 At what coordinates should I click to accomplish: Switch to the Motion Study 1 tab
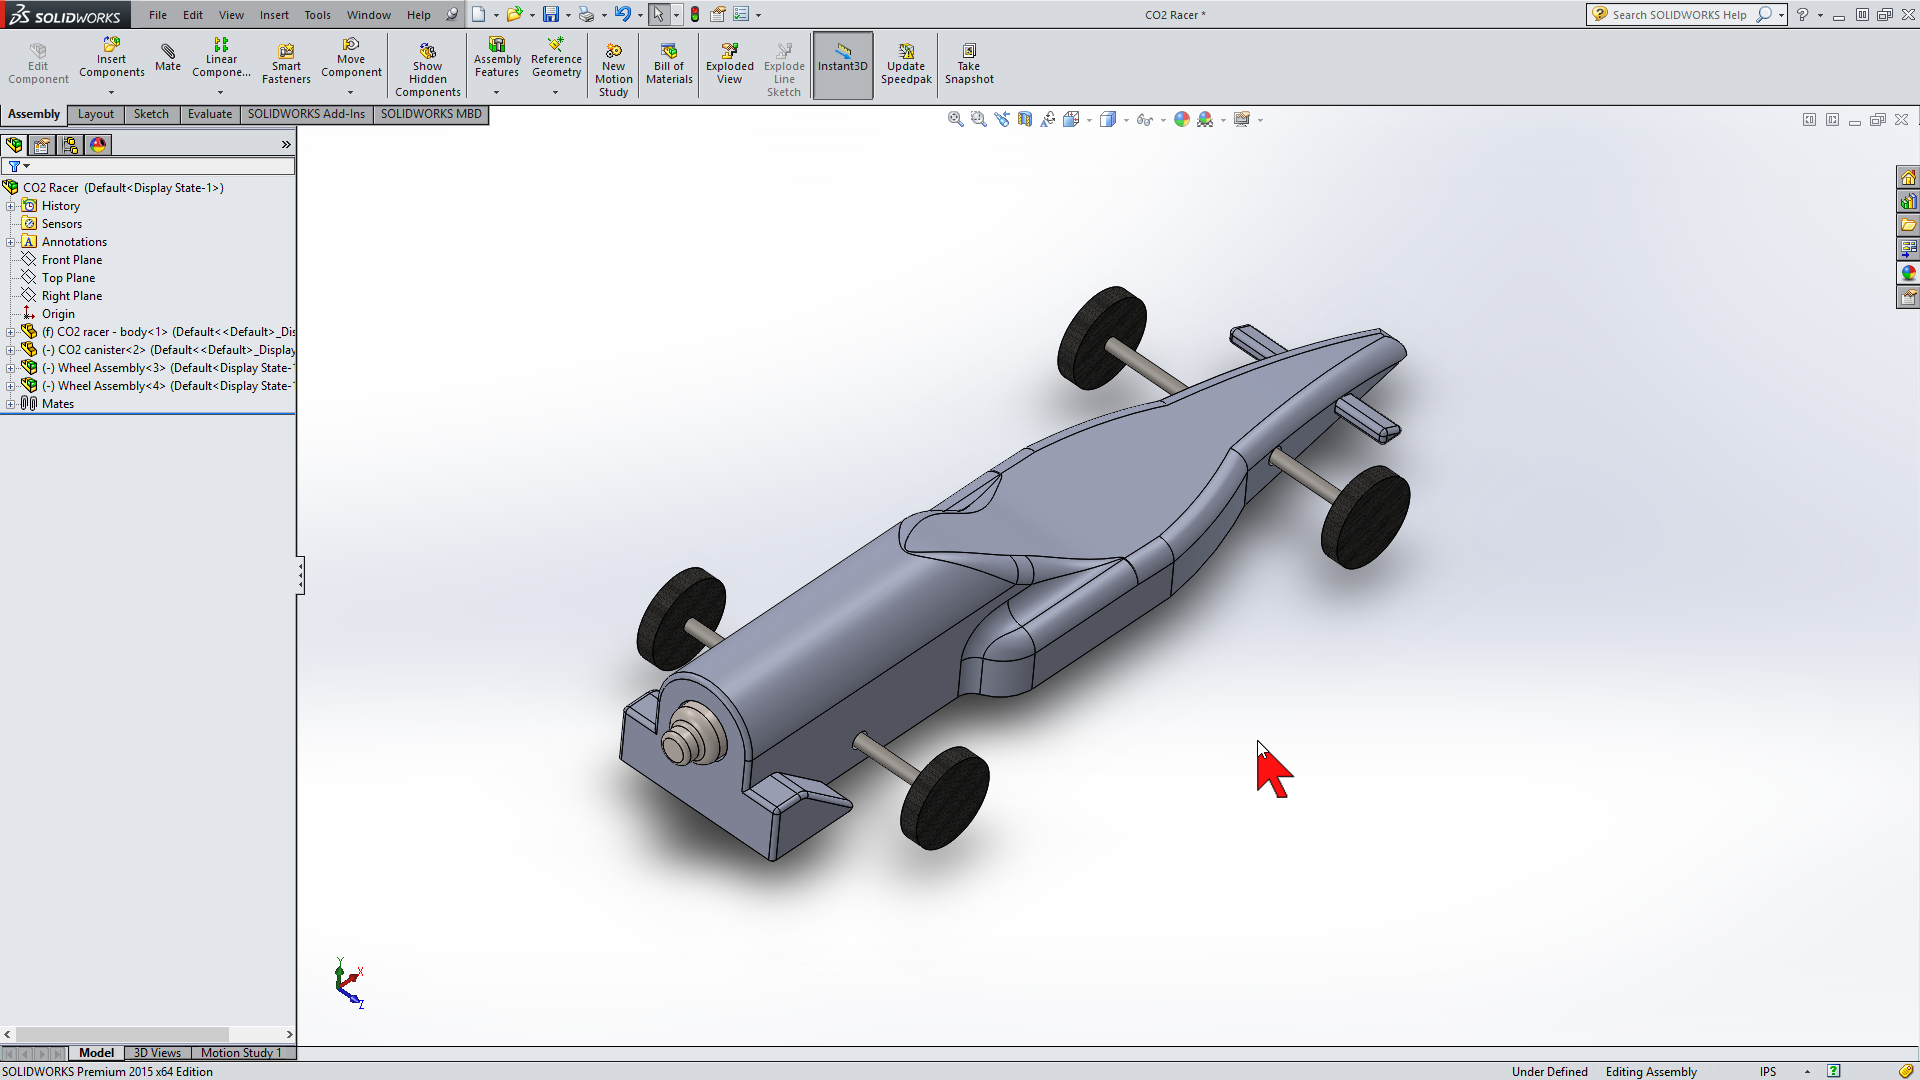[x=241, y=1052]
